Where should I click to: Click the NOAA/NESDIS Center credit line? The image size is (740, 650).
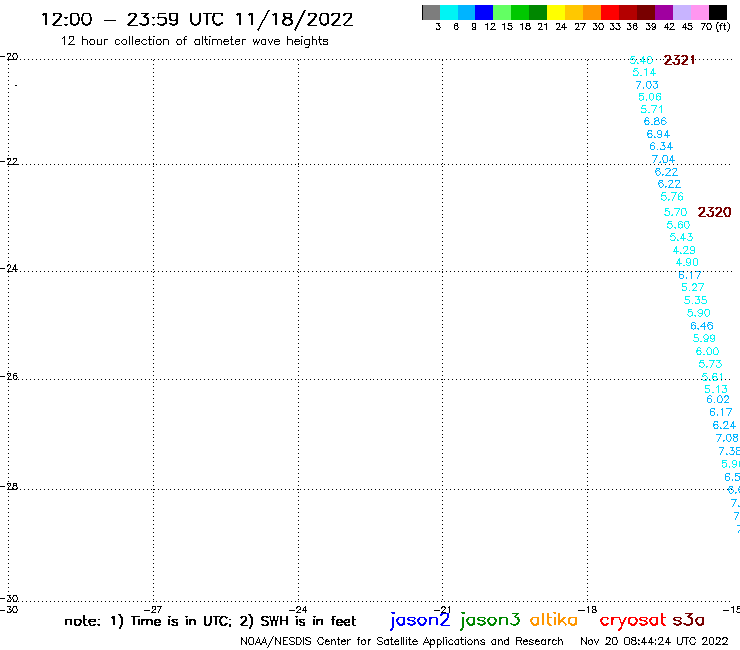[x=402, y=642]
